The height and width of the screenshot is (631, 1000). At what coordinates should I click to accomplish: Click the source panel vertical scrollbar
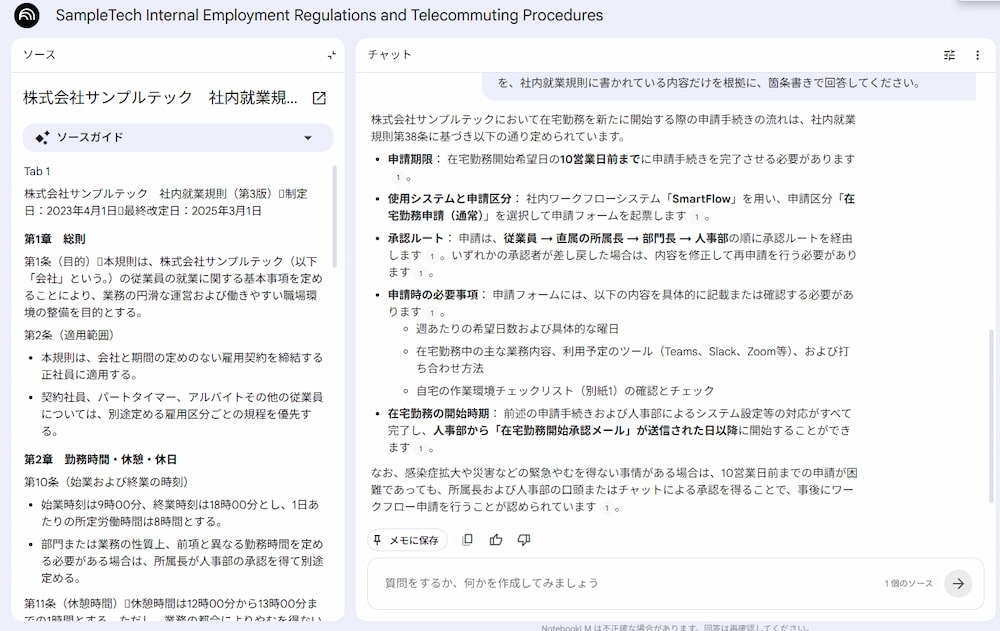[x=335, y=217]
